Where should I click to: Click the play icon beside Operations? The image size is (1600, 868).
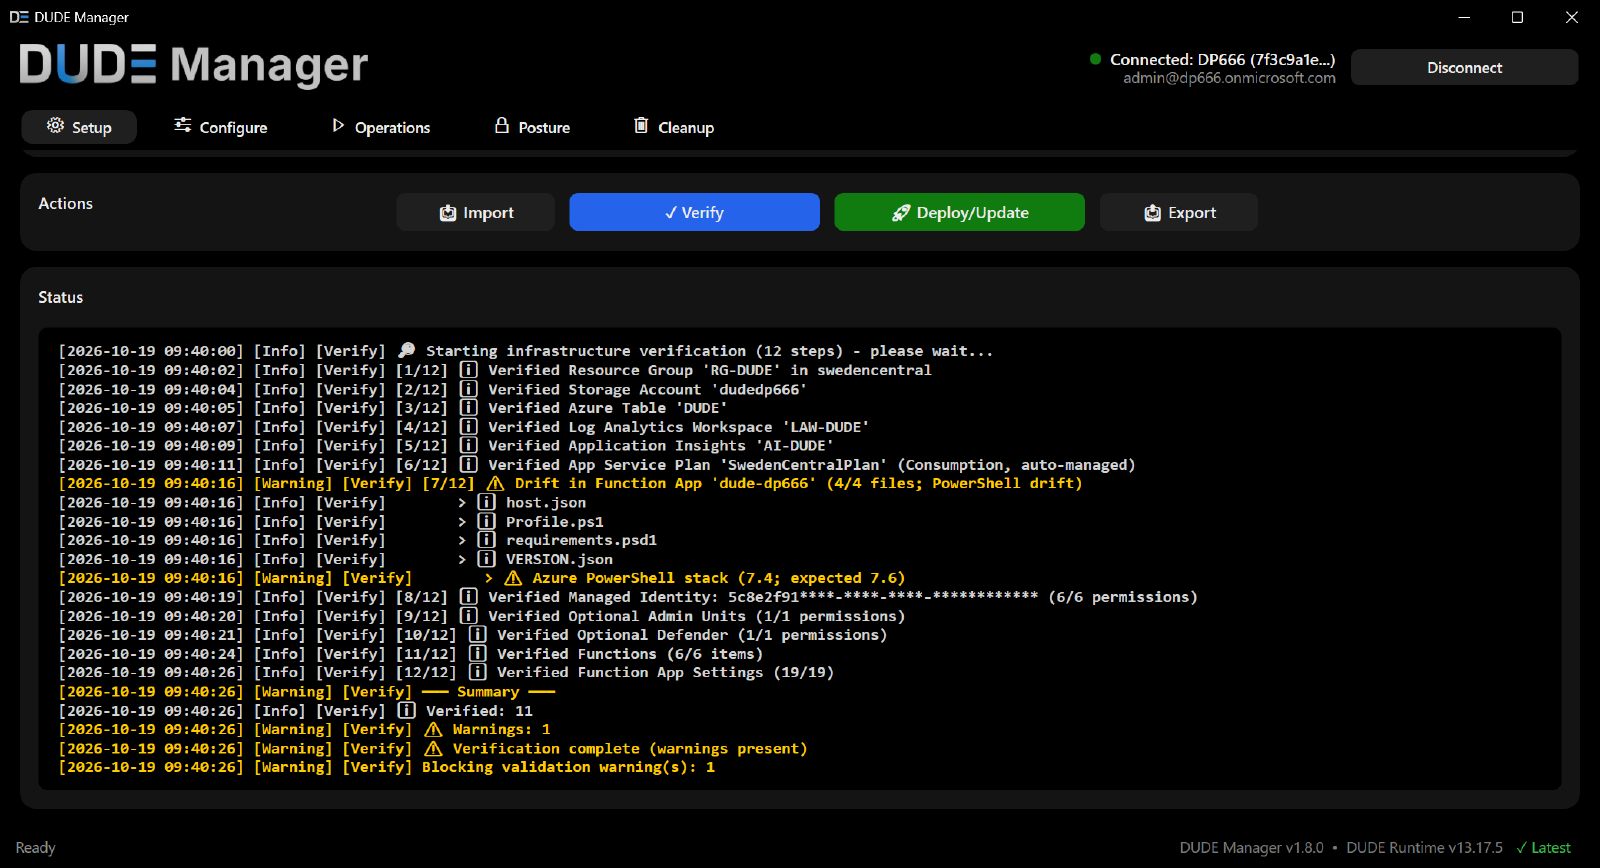coord(338,126)
